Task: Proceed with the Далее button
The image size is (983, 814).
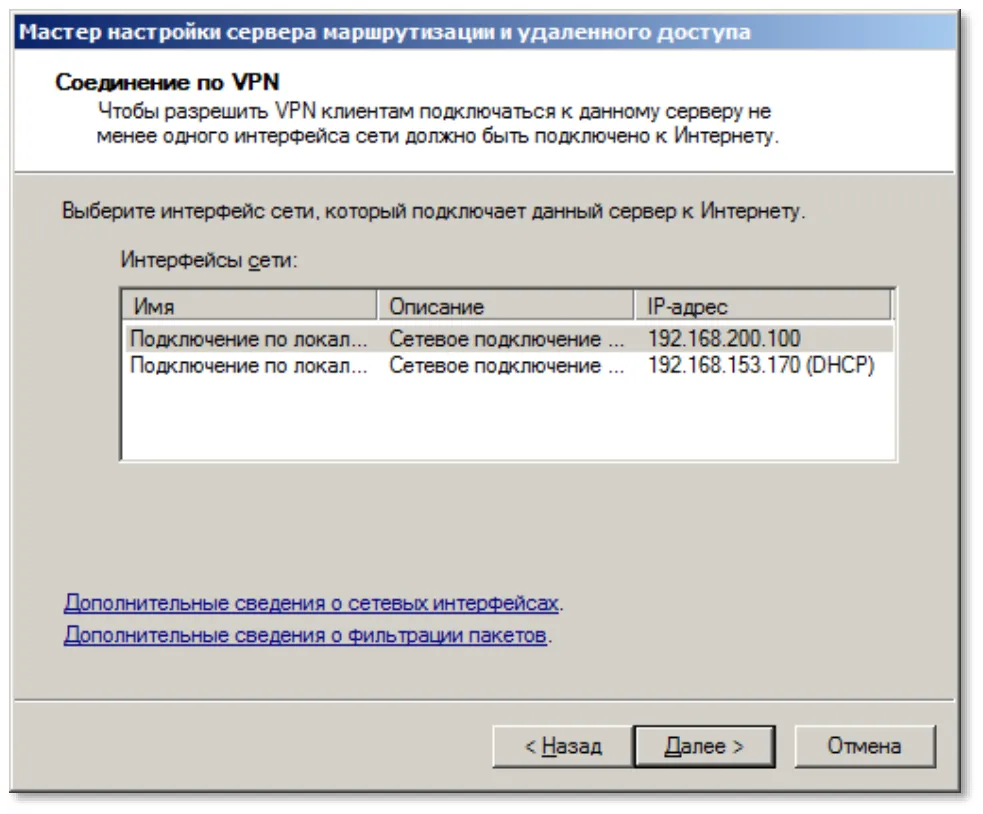Action: point(704,746)
